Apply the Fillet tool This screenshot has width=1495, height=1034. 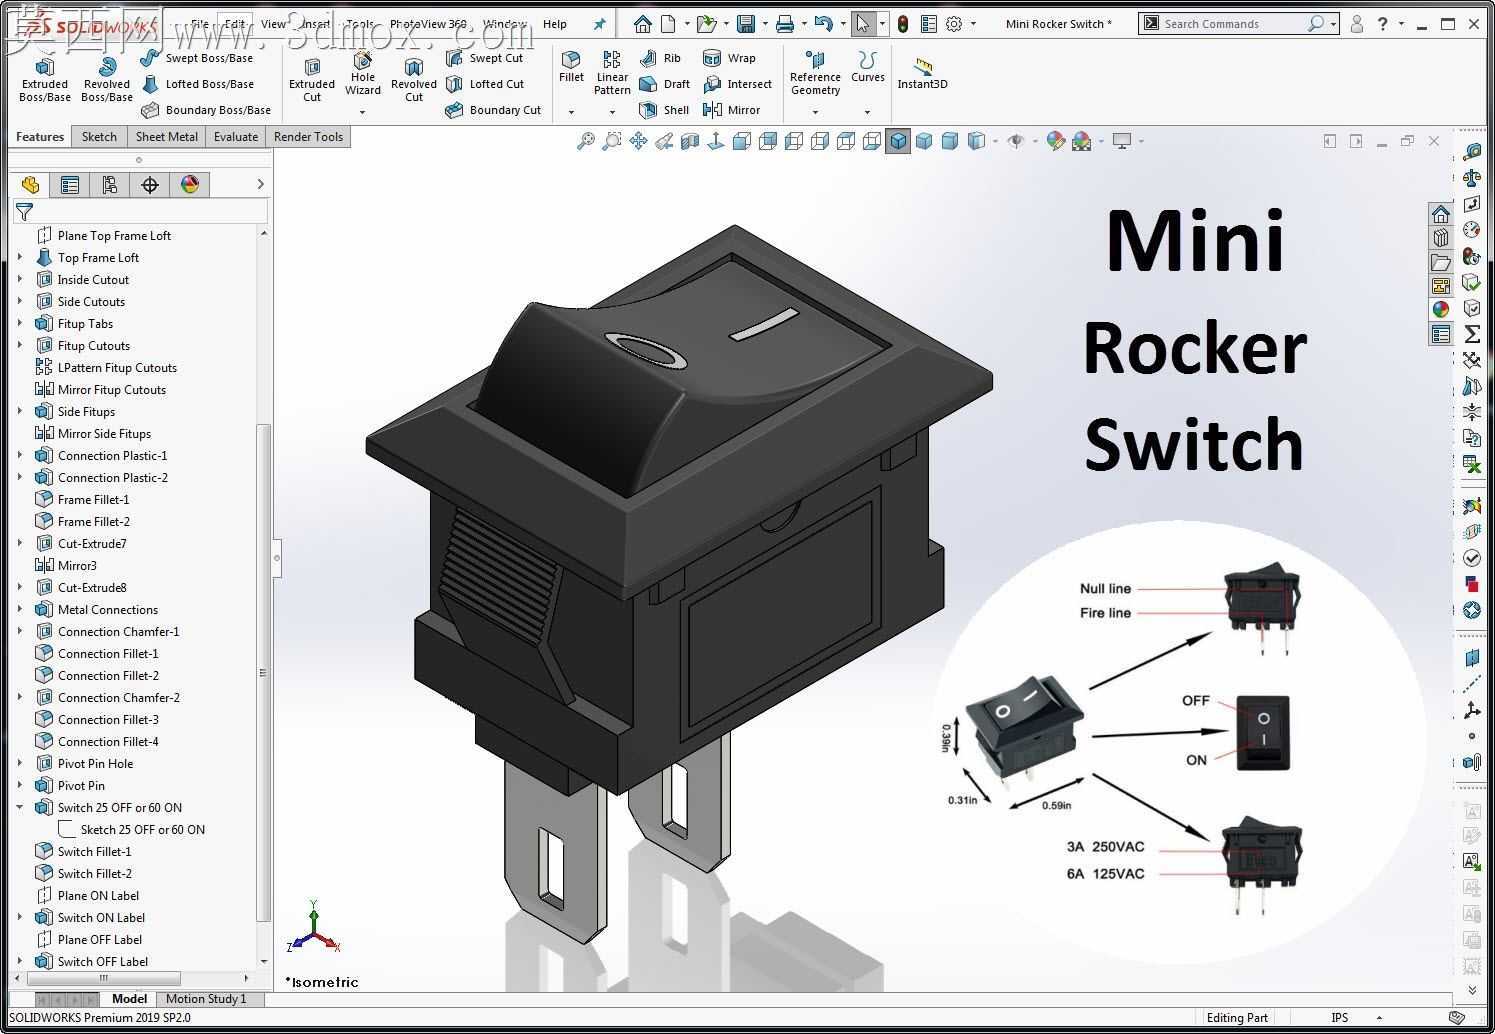(x=571, y=67)
